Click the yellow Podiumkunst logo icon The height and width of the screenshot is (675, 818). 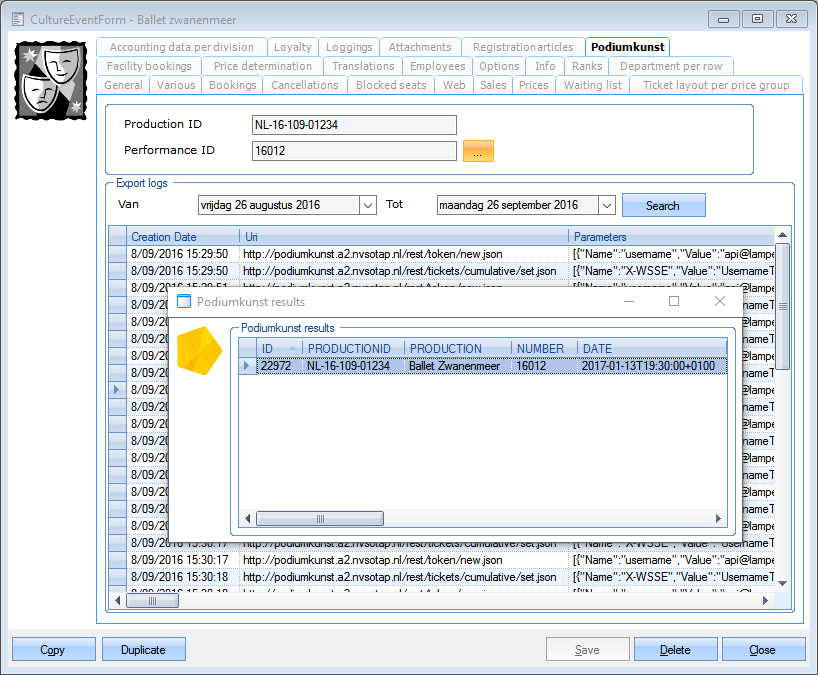click(x=197, y=352)
